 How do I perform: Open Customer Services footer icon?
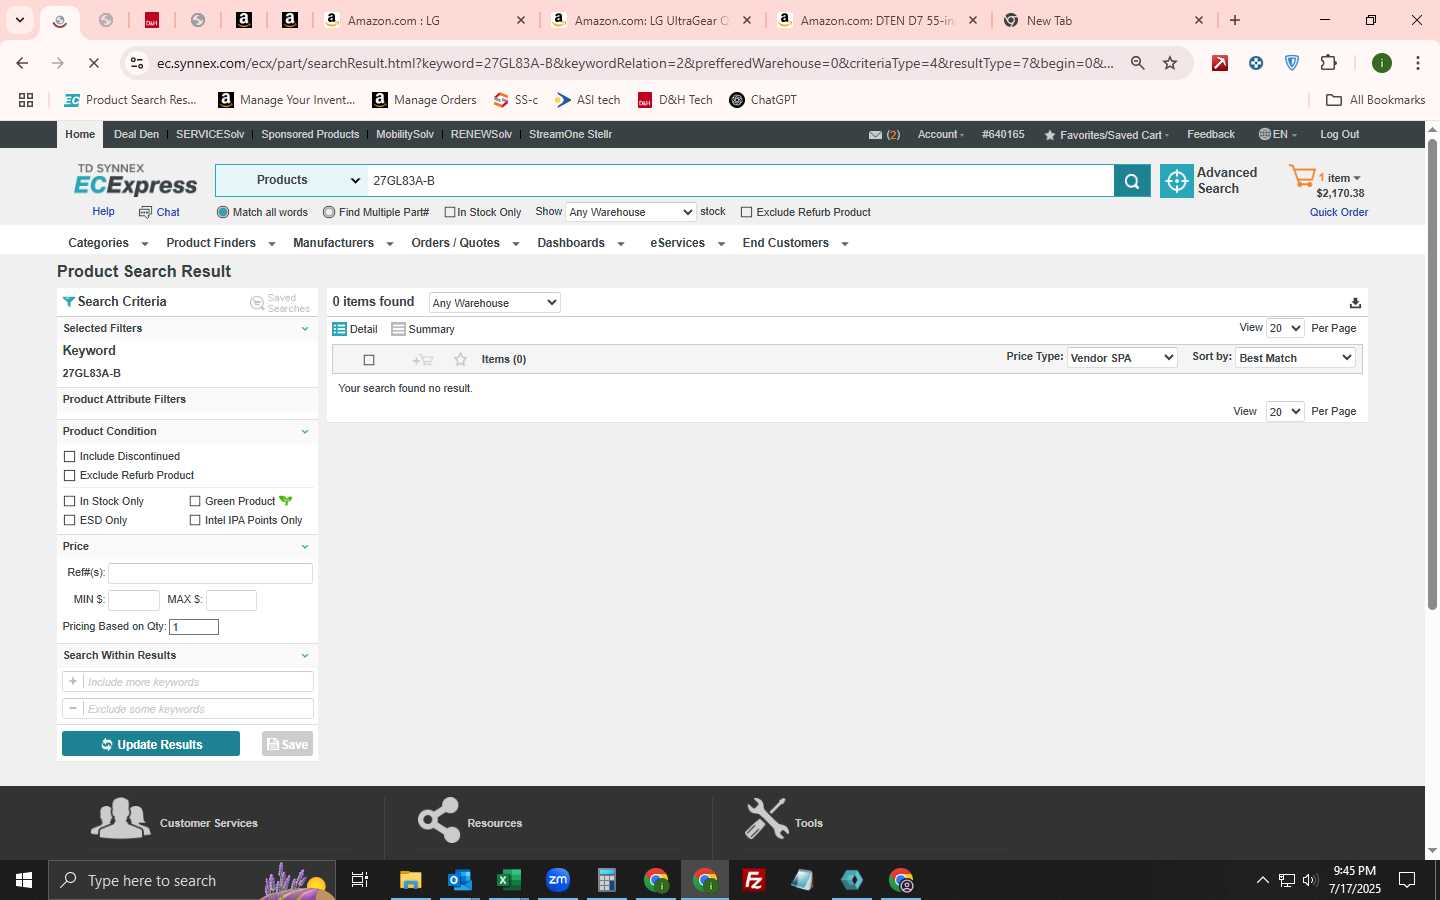[121, 819]
